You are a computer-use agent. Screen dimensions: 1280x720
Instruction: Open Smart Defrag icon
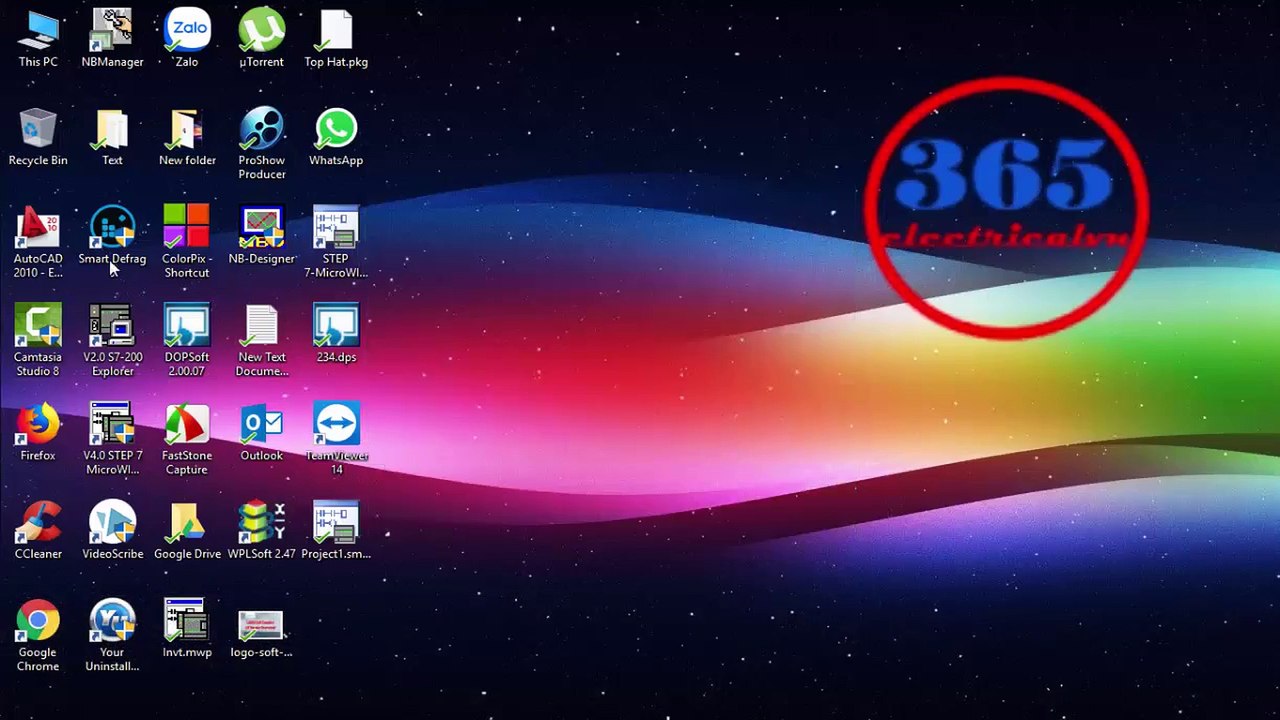[x=112, y=236]
